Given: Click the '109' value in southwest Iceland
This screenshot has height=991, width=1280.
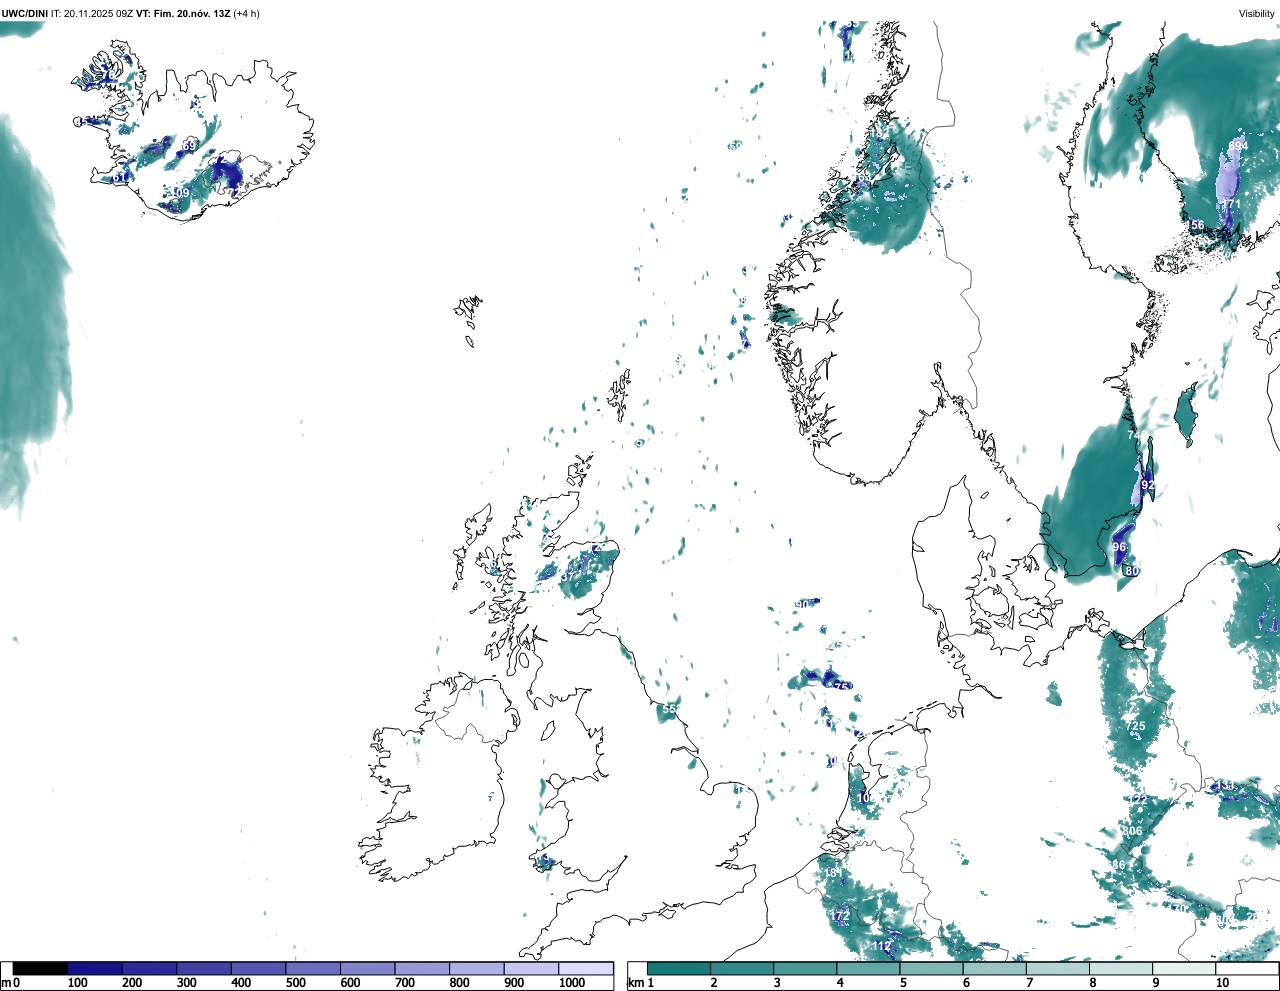Looking at the screenshot, I should (x=179, y=193).
